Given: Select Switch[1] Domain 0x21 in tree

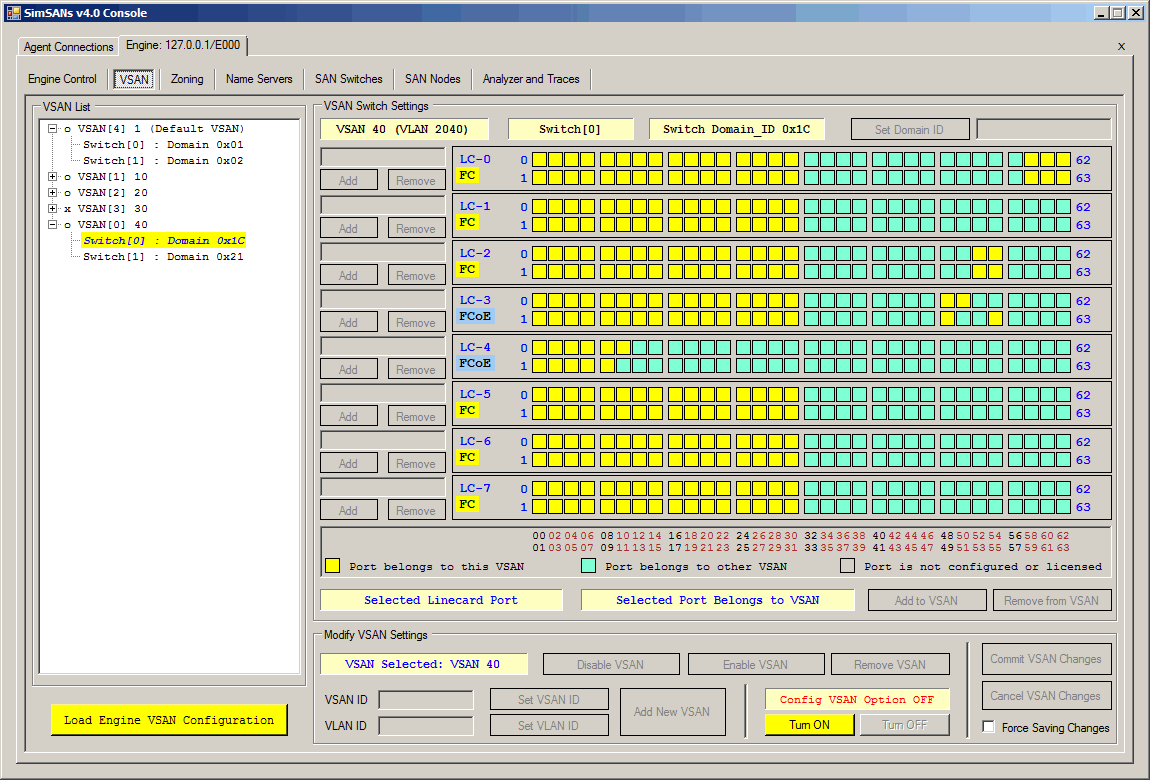Looking at the screenshot, I should pyautogui.click(x=163, y=257).
